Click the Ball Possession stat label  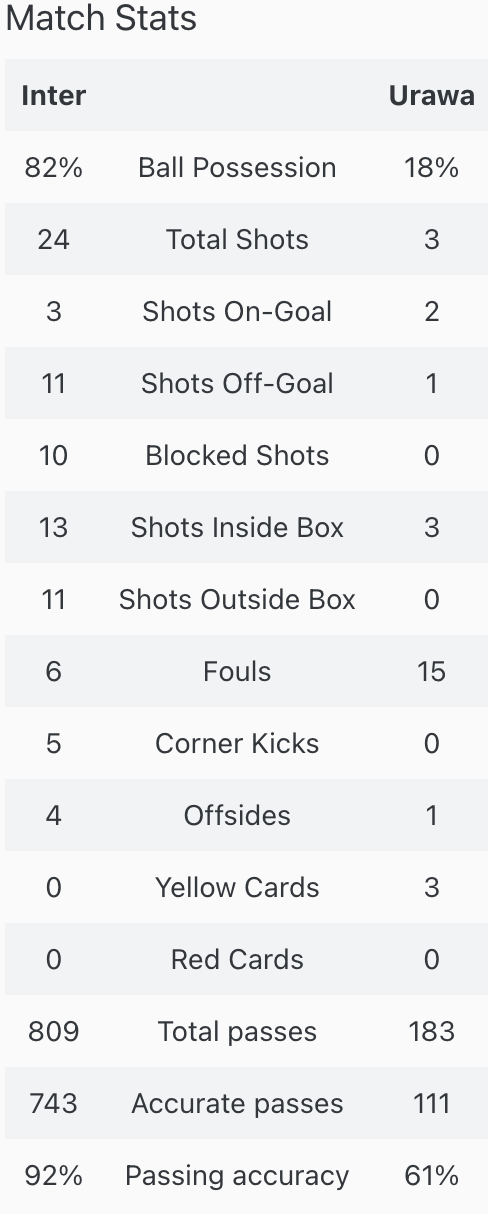237,168
